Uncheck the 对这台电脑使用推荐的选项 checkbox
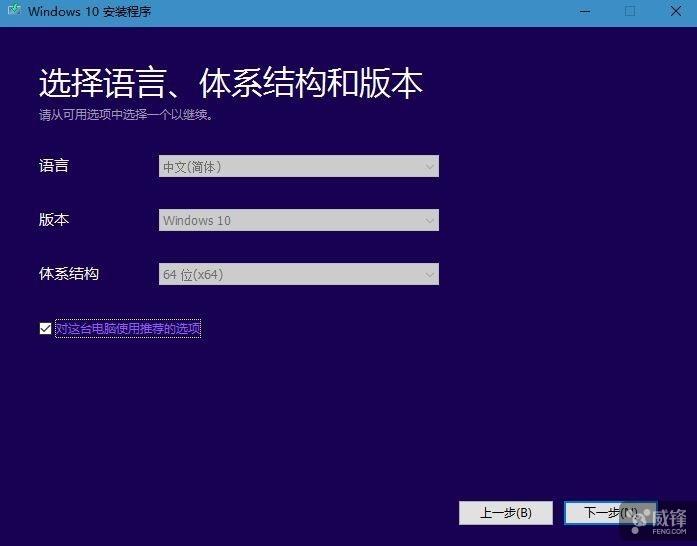This screenshot has width=697, height=546. (x=45, y=329)
